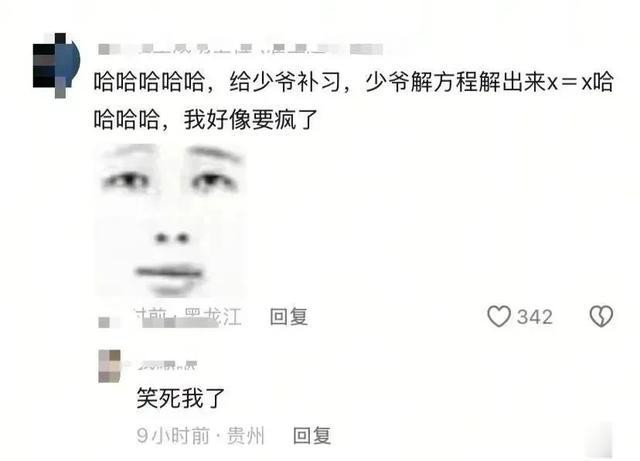Open the small avatar of the reply author

(110, 366)
